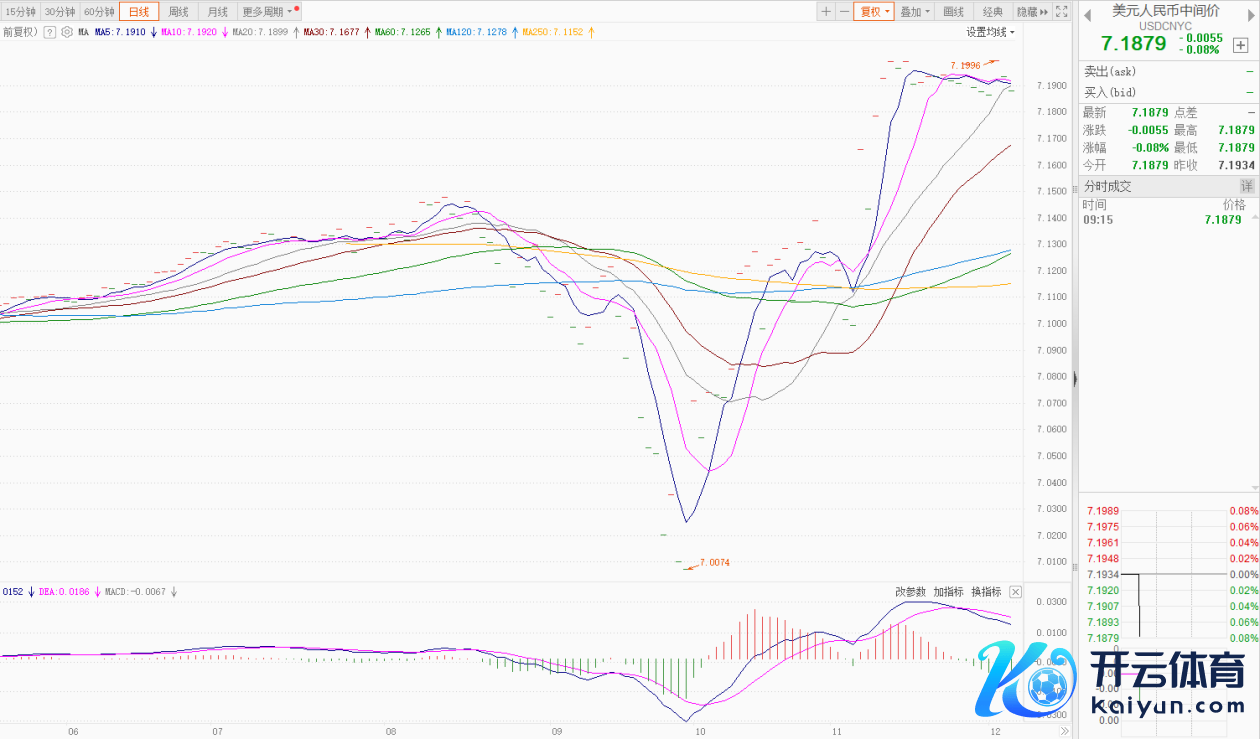Screen dimensions: 1260x739
Task: Open moving average settings gear icon
Action: (67, 32)
